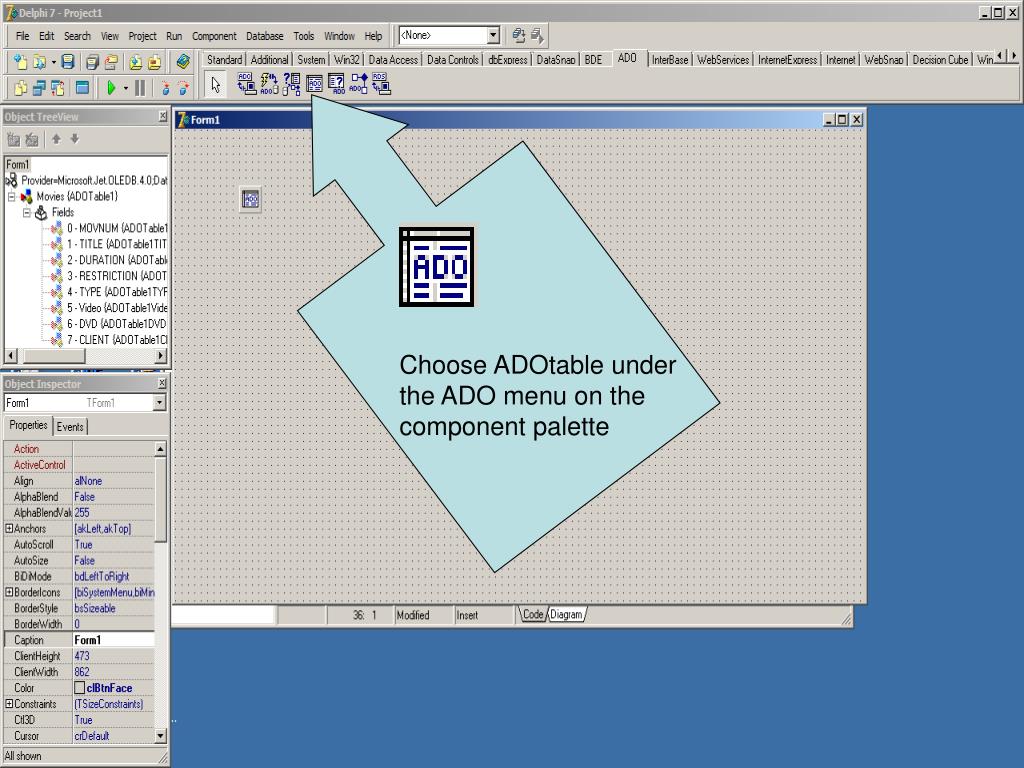Image resolution: width=1024 pixels, height=768 pixels.
Task: Click the New Items toolbar icon
Action: [x=20, y=61]
